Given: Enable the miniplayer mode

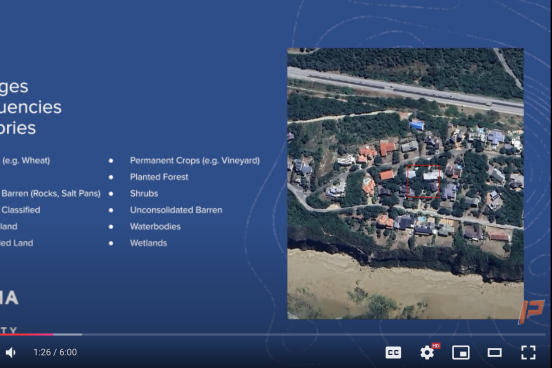Looking at the screenshot, I should [460, 353].
